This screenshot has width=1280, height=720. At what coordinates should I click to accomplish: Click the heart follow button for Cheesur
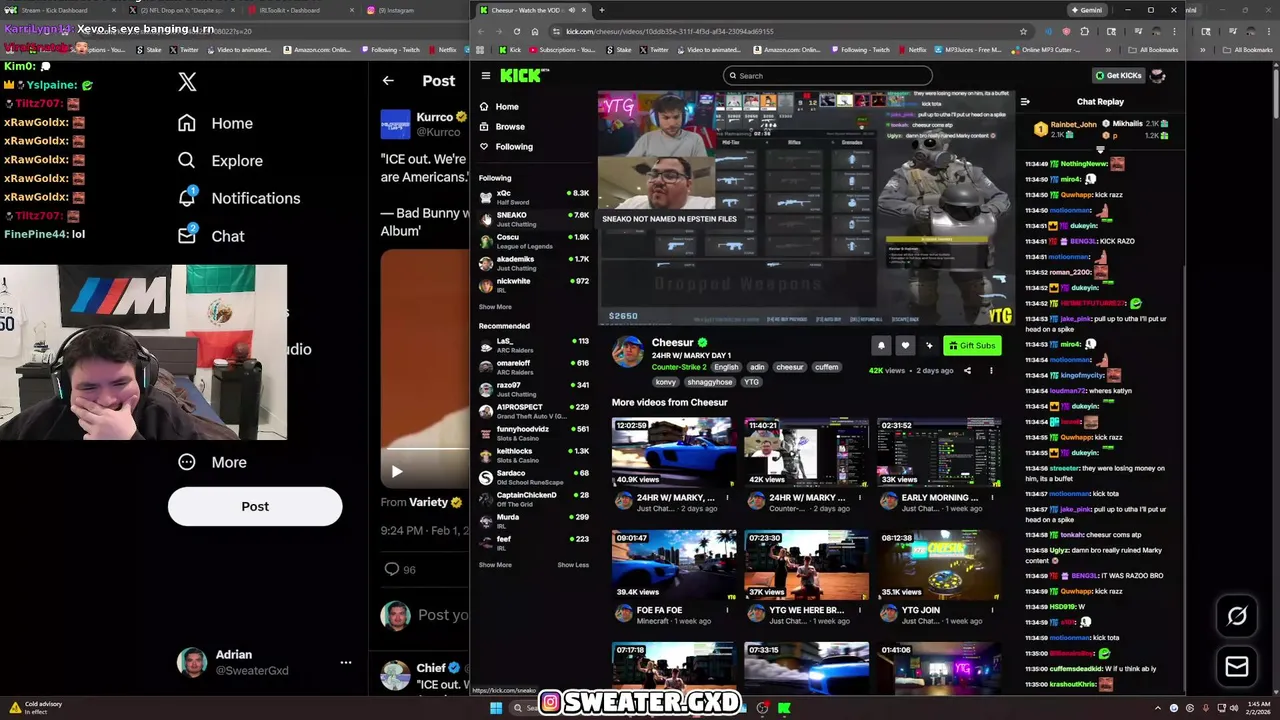905,345
